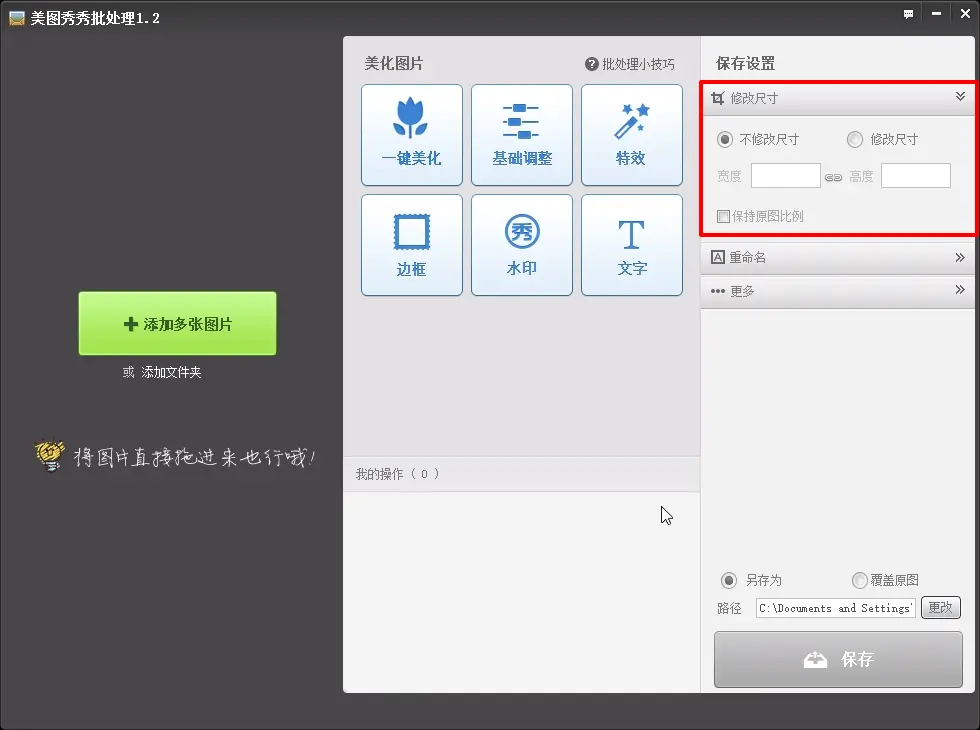The width and height of the screenshot is (980, 730).
Task: Open the 边框 border tool
Action: click(x=412, y=245)
